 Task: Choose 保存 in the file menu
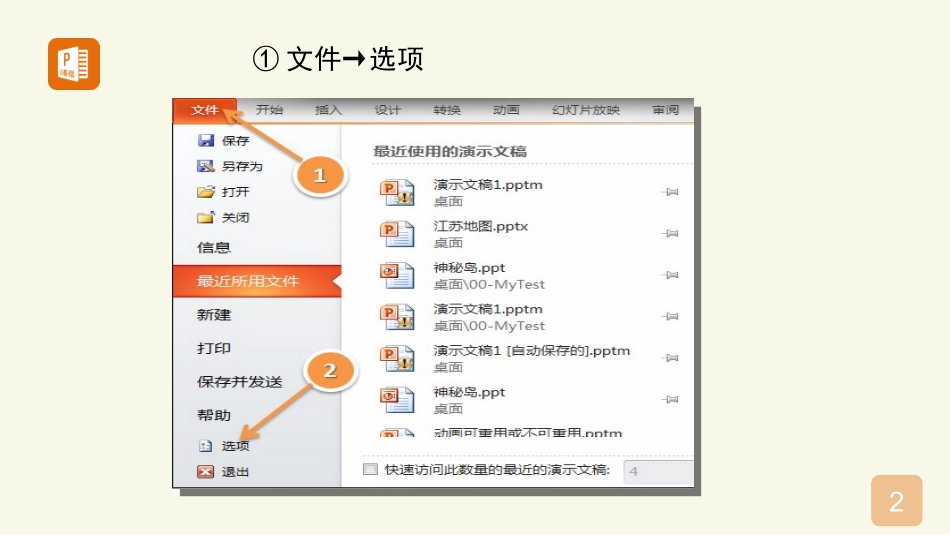coord(235,141)
